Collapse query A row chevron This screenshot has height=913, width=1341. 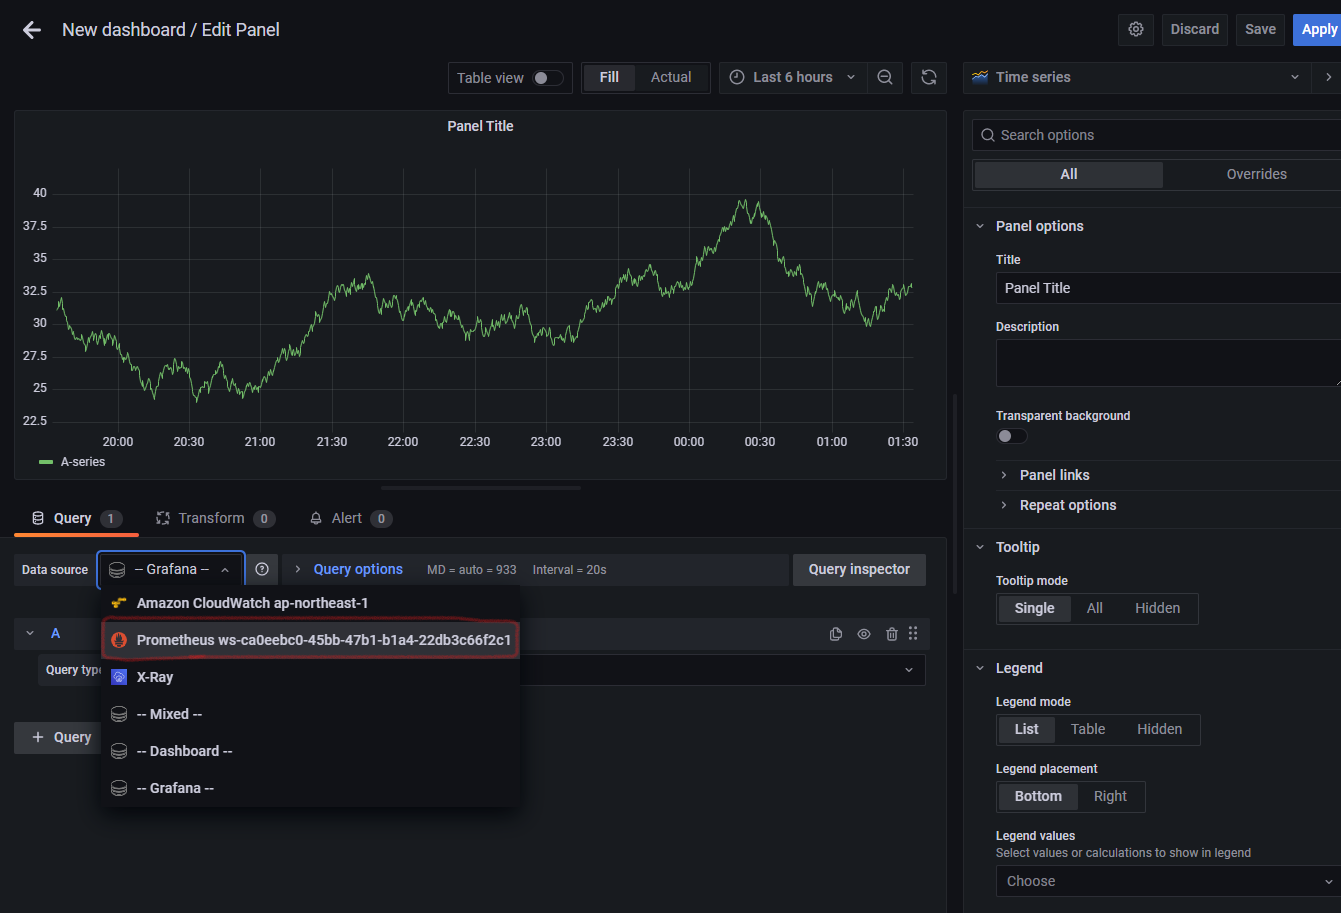30,634
